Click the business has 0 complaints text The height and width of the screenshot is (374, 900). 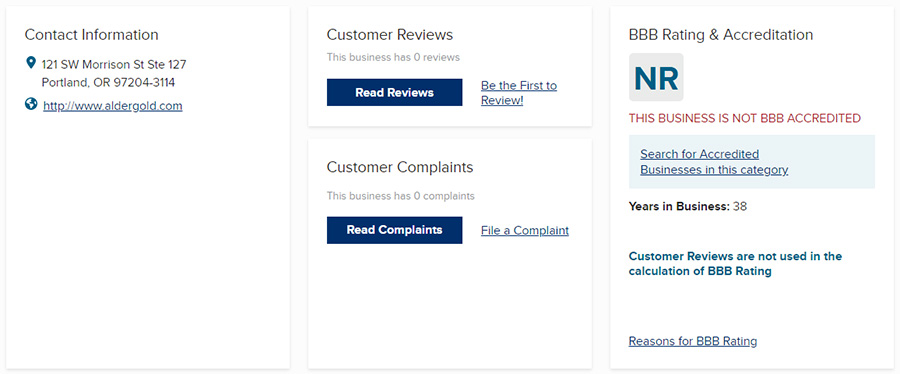[401, 196]
